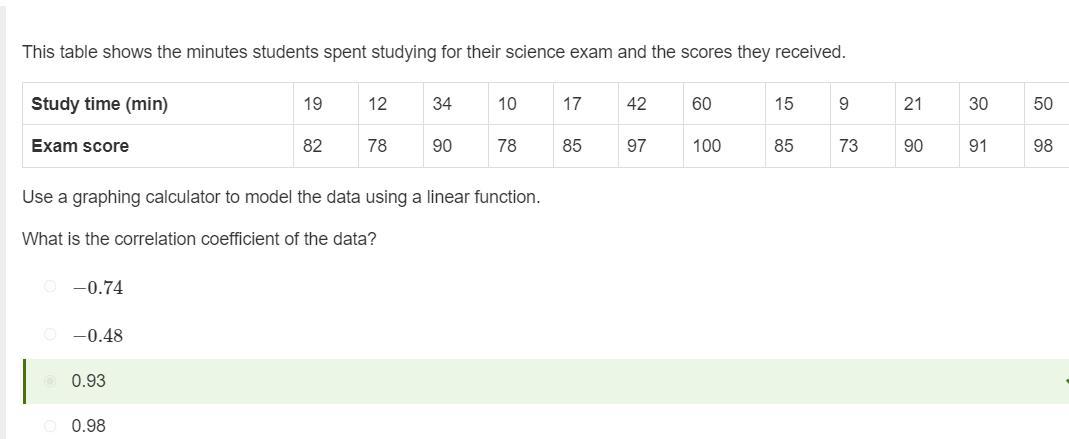Click exam score cell showing 97

coord(650,146)
